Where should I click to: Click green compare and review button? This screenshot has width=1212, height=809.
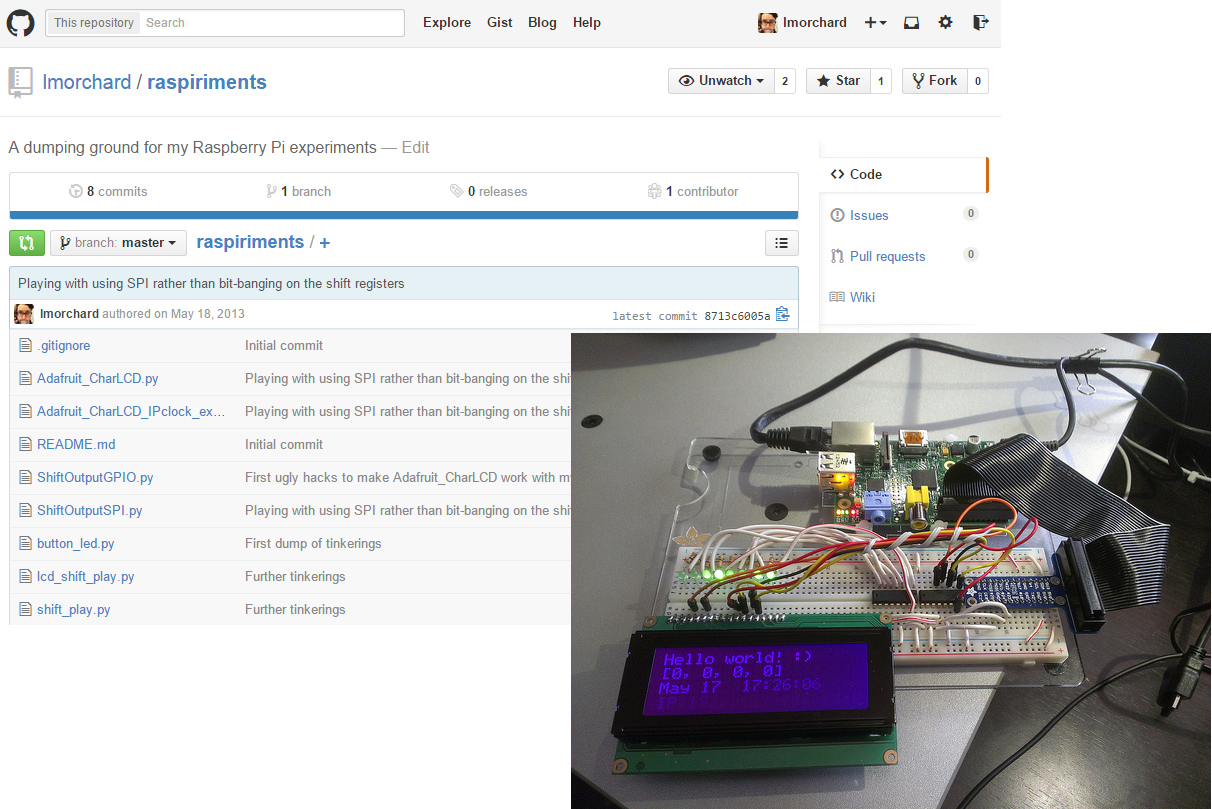click(27, 243)
